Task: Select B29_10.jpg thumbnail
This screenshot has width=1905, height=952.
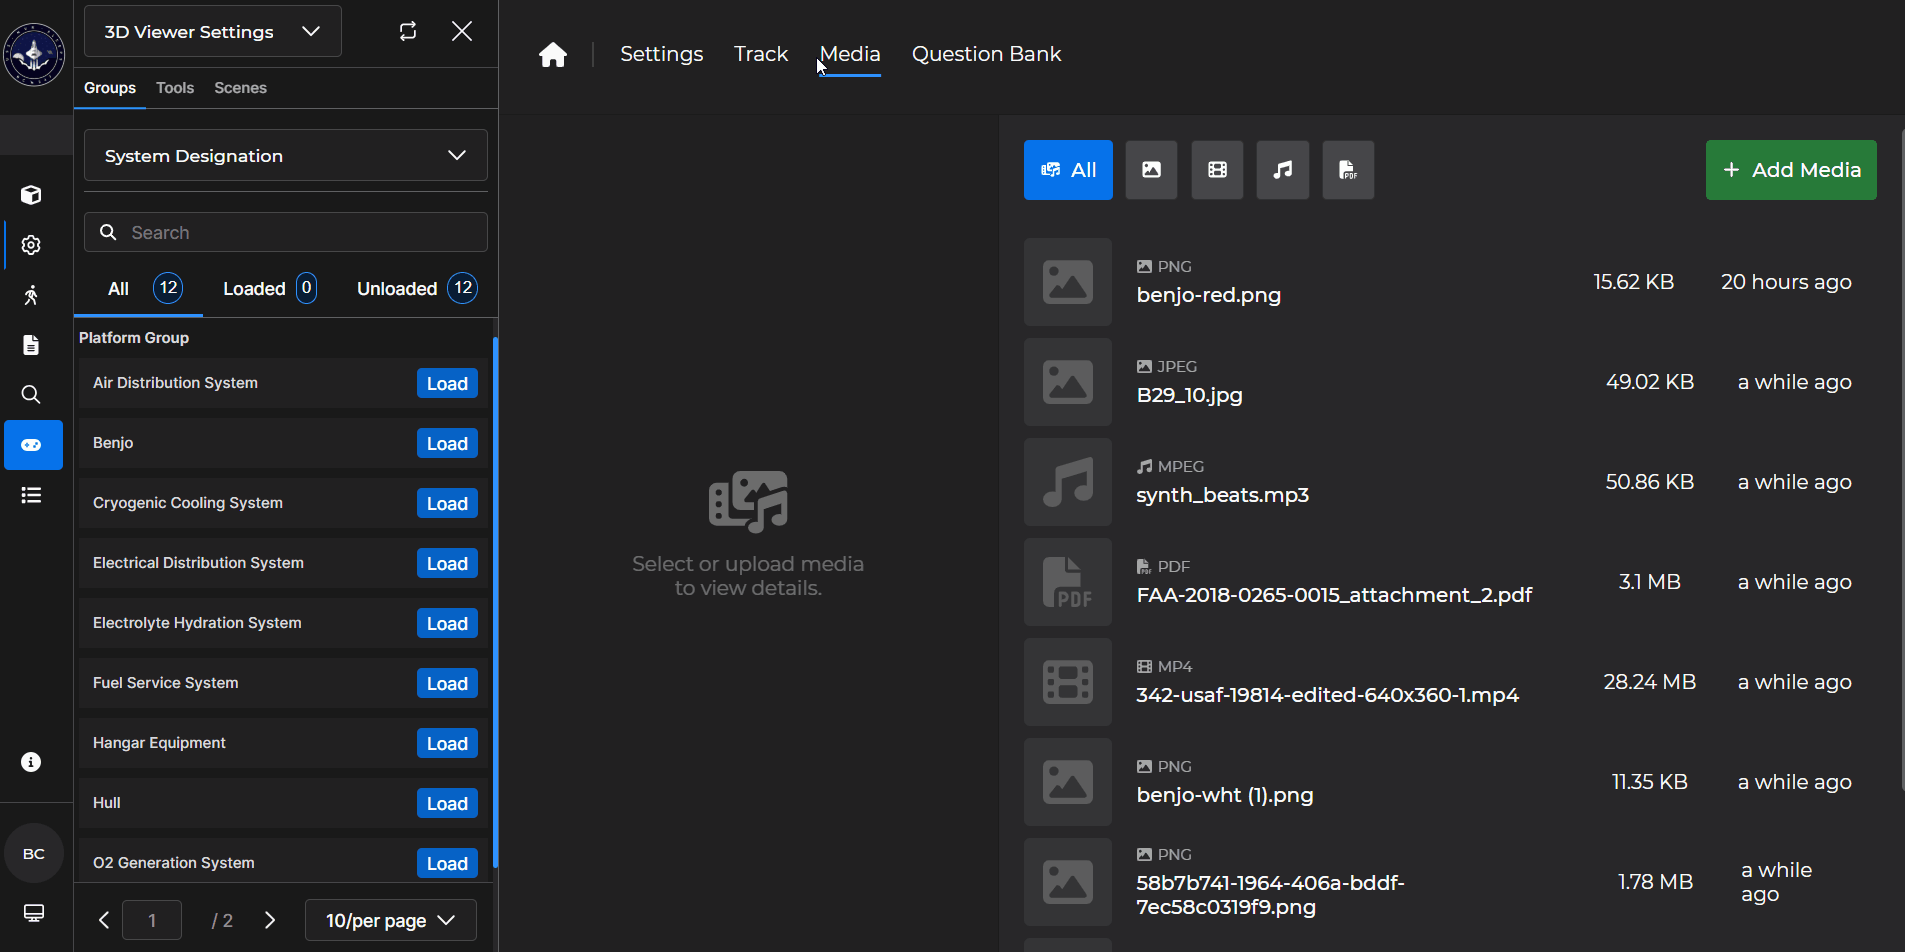Action: (1068, 382)
